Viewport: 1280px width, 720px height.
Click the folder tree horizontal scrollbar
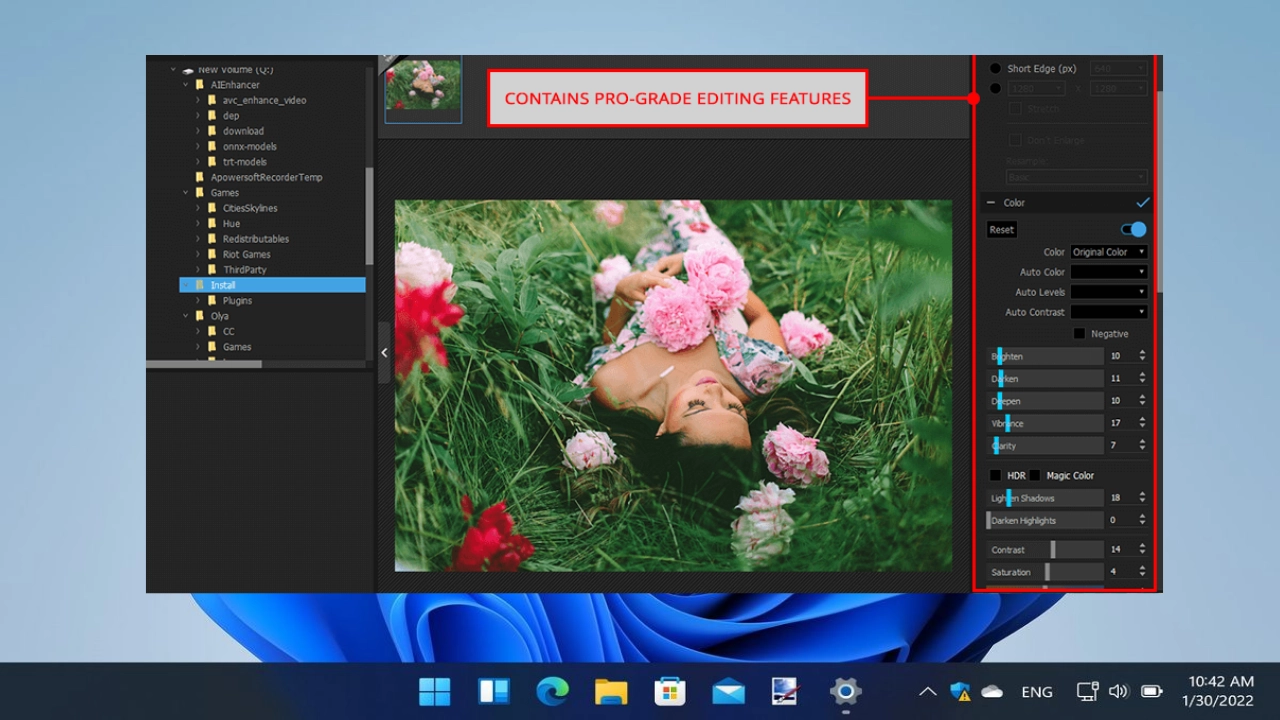click(x=204, y=364)
